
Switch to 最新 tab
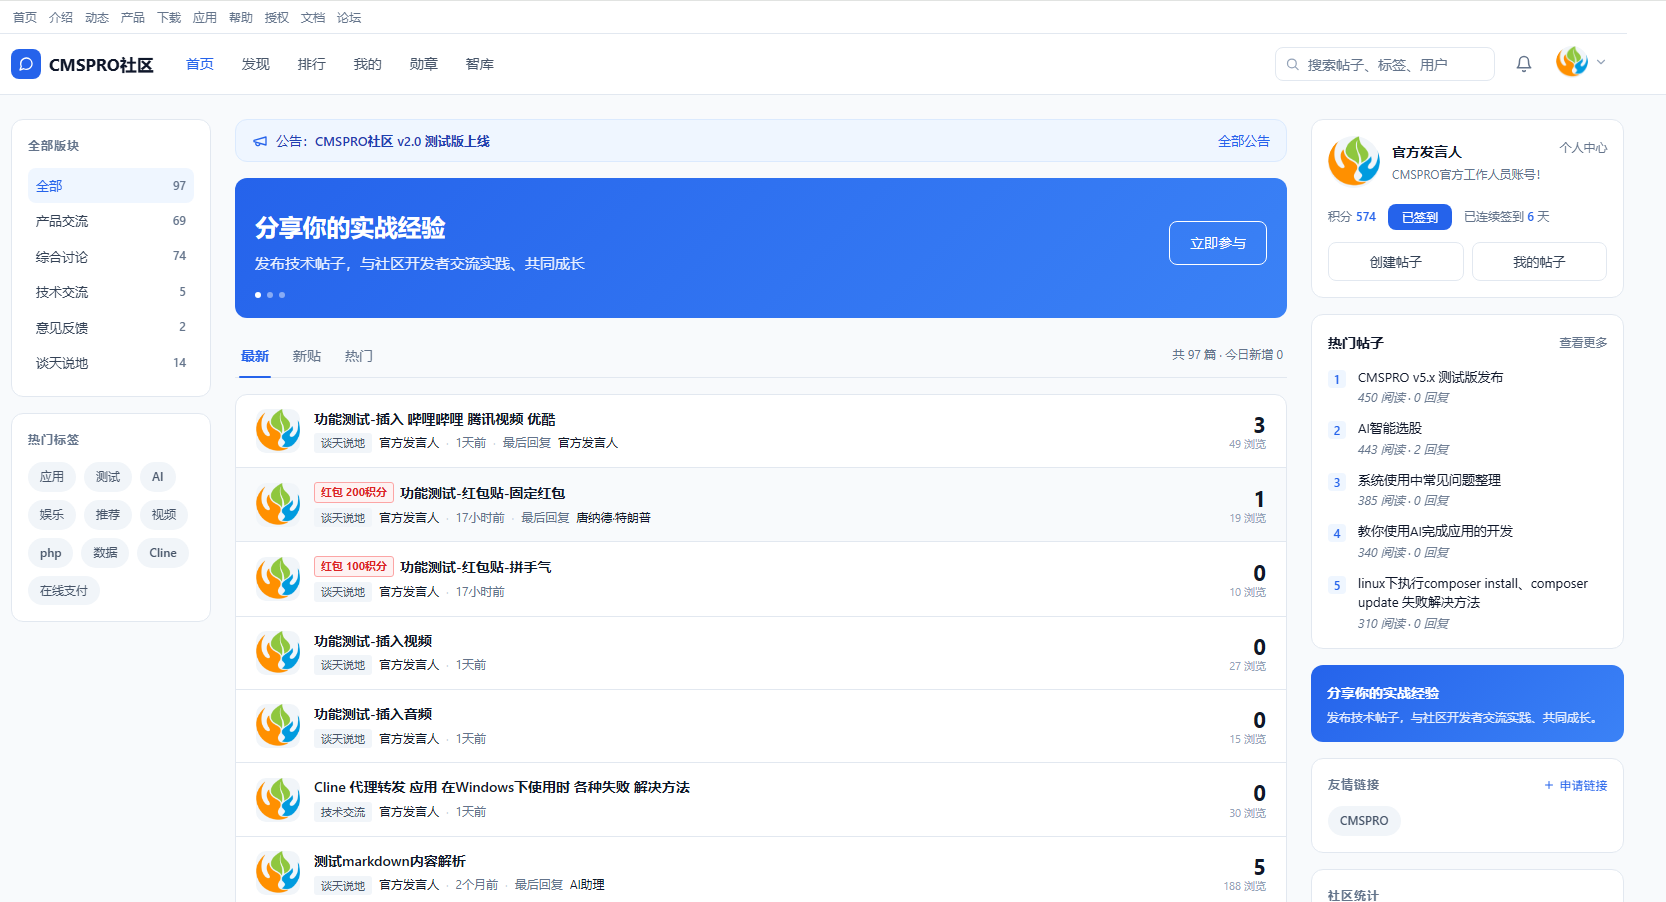(255, 356)
